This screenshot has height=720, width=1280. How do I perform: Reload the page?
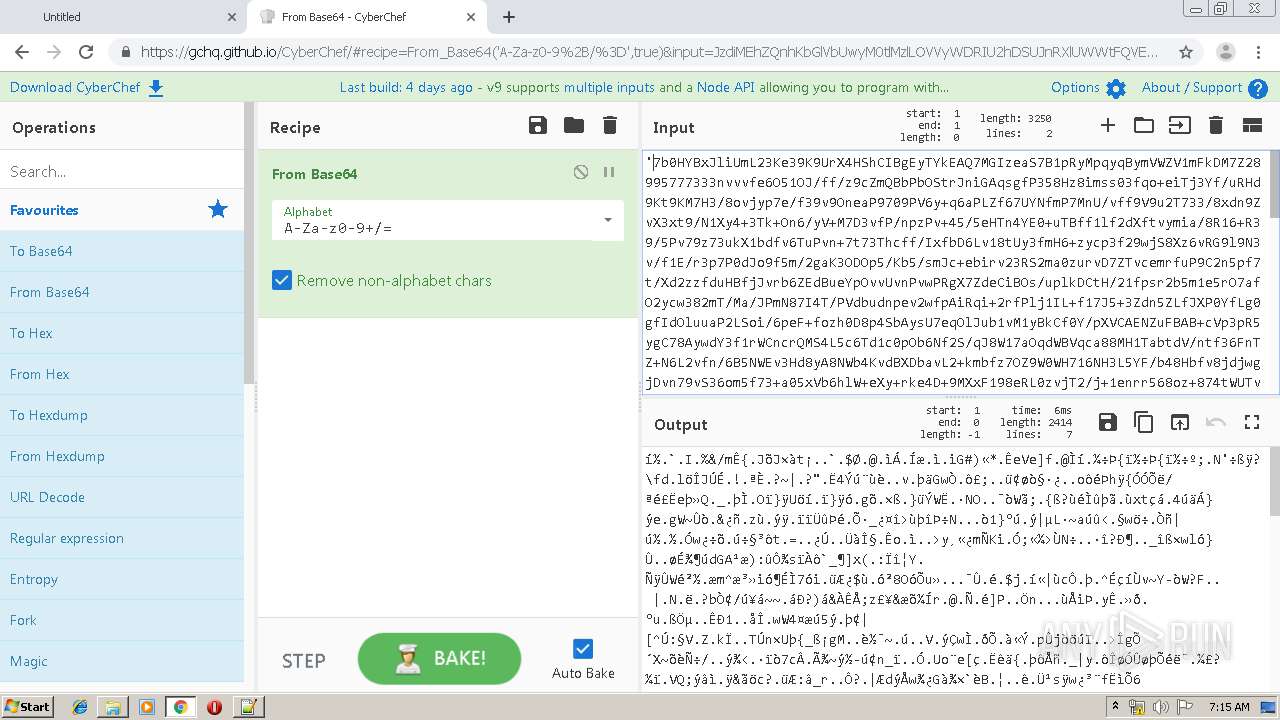point(86,52)
